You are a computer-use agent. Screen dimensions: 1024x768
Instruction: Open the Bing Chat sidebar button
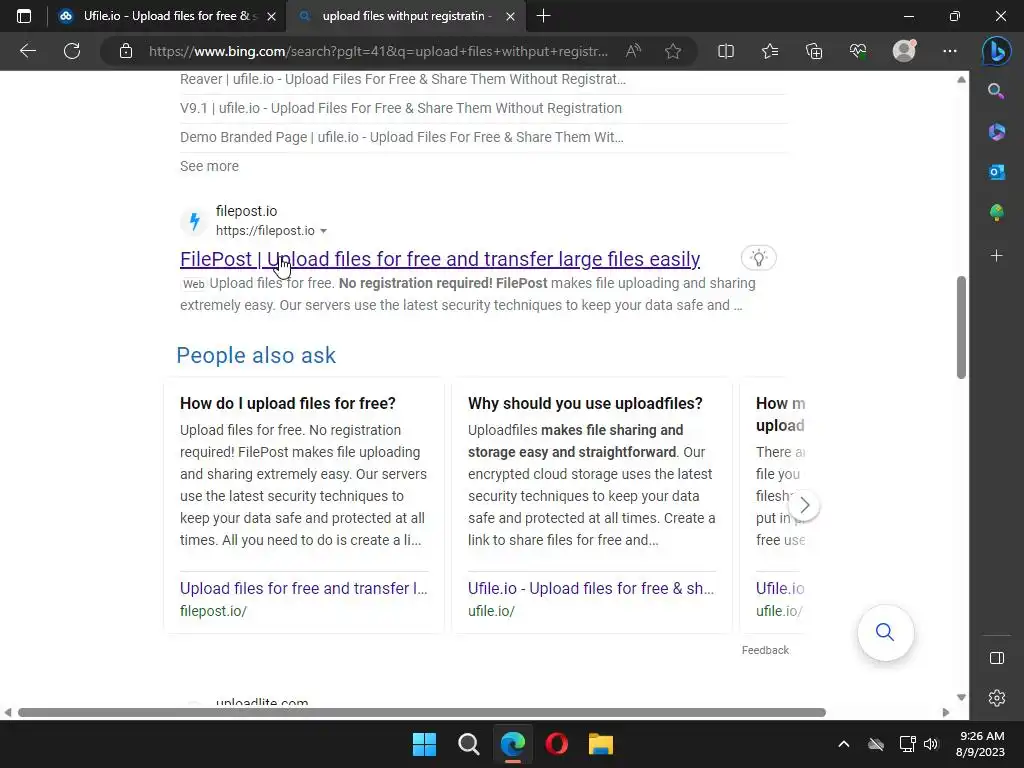coord(997,51)
